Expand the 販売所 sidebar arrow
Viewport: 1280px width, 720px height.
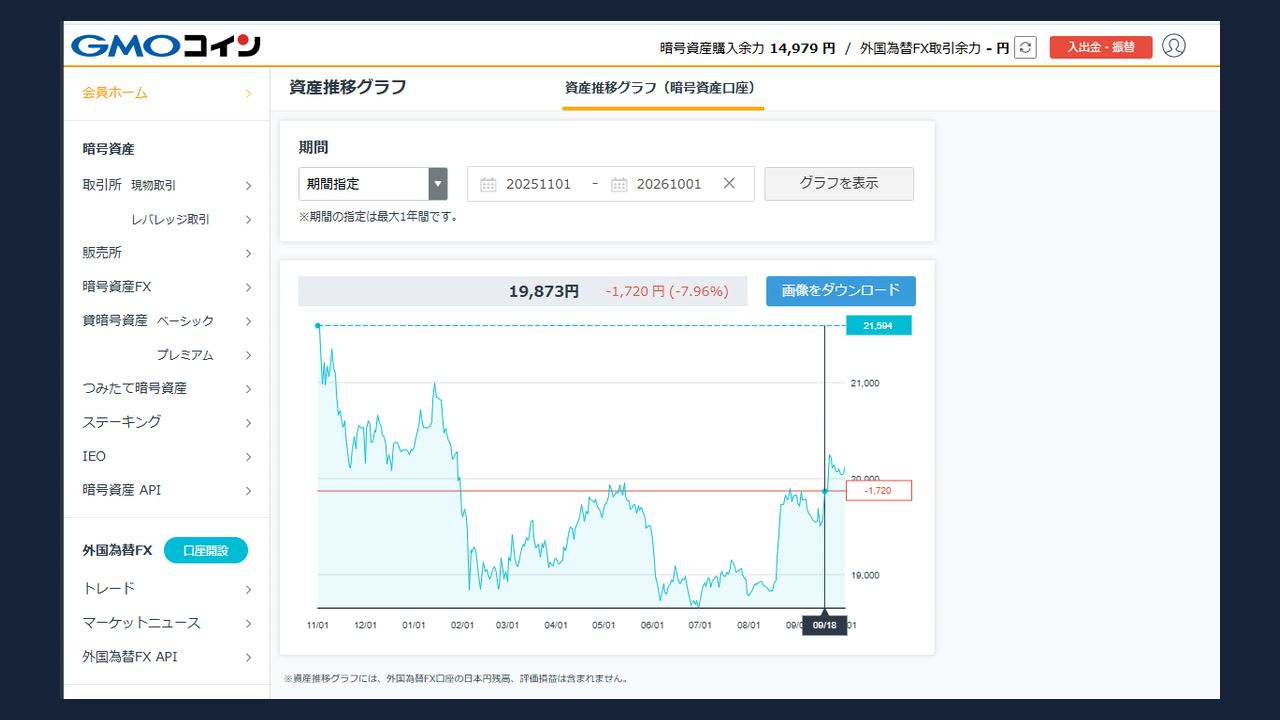[248, 254]
